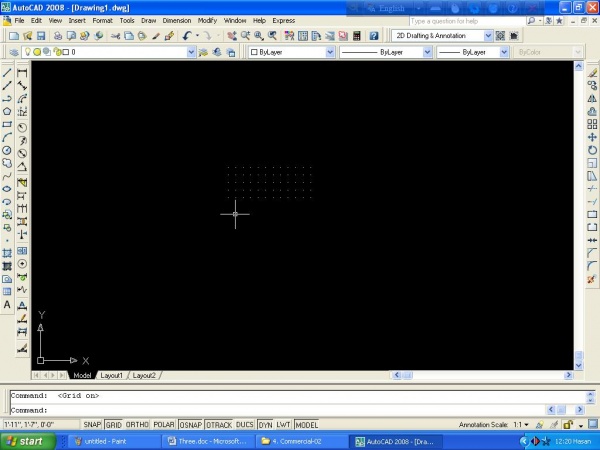
Task: Click the Save icon in toolbar
Action: 41,36
